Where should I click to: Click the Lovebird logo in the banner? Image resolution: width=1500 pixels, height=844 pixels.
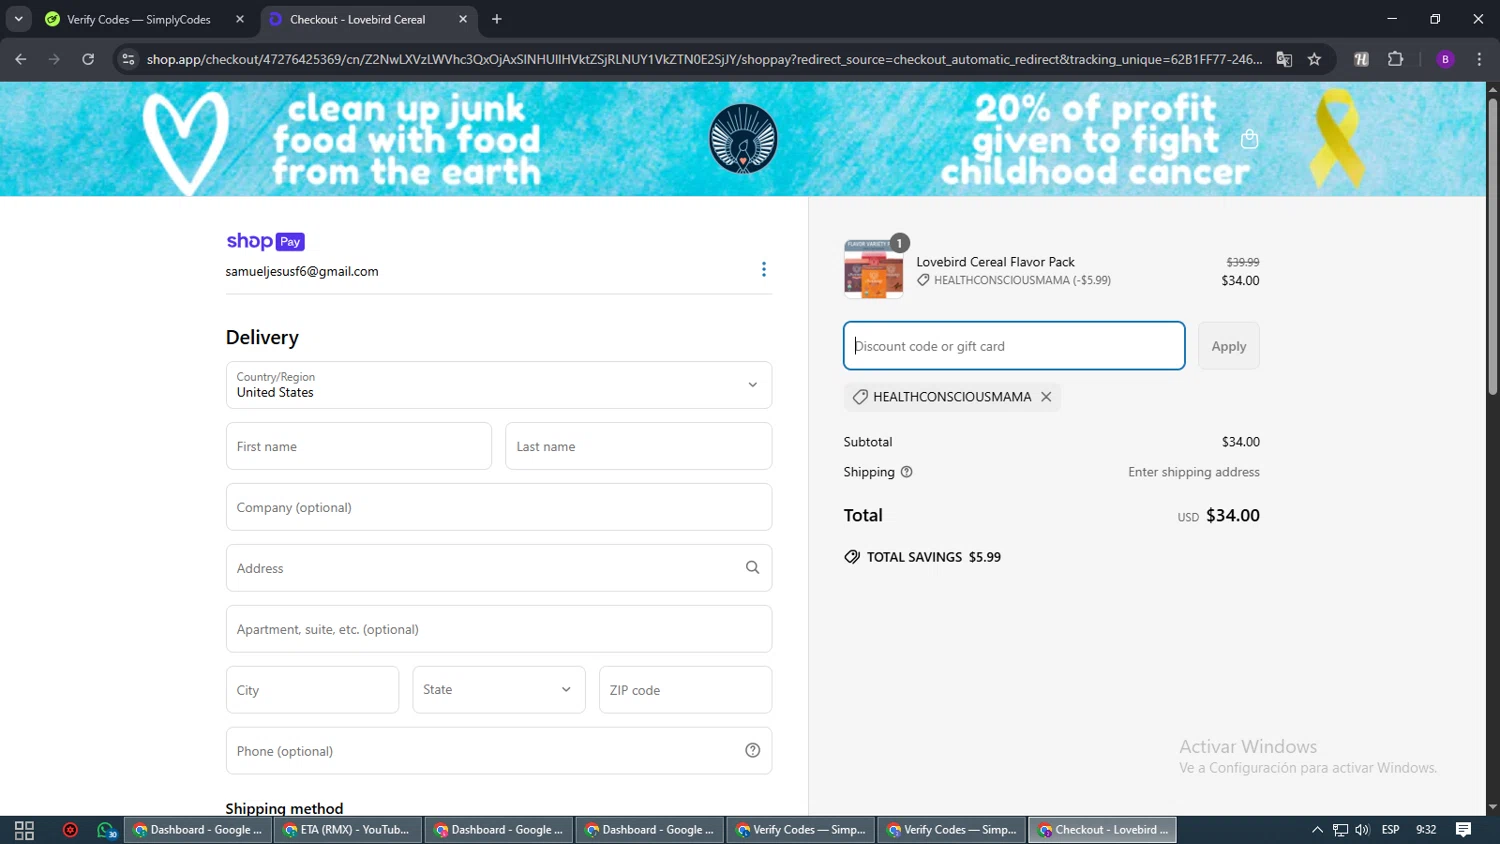tap(743, 139)
